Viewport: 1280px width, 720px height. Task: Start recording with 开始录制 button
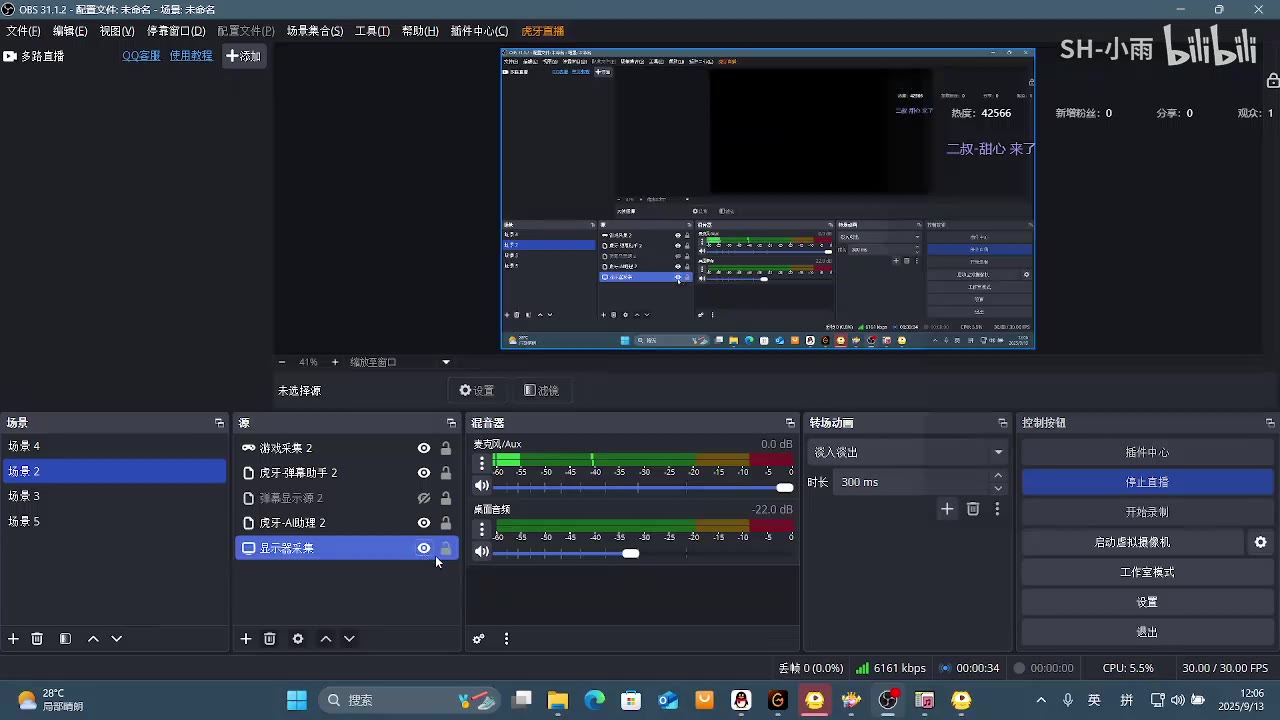(1146, 512)
